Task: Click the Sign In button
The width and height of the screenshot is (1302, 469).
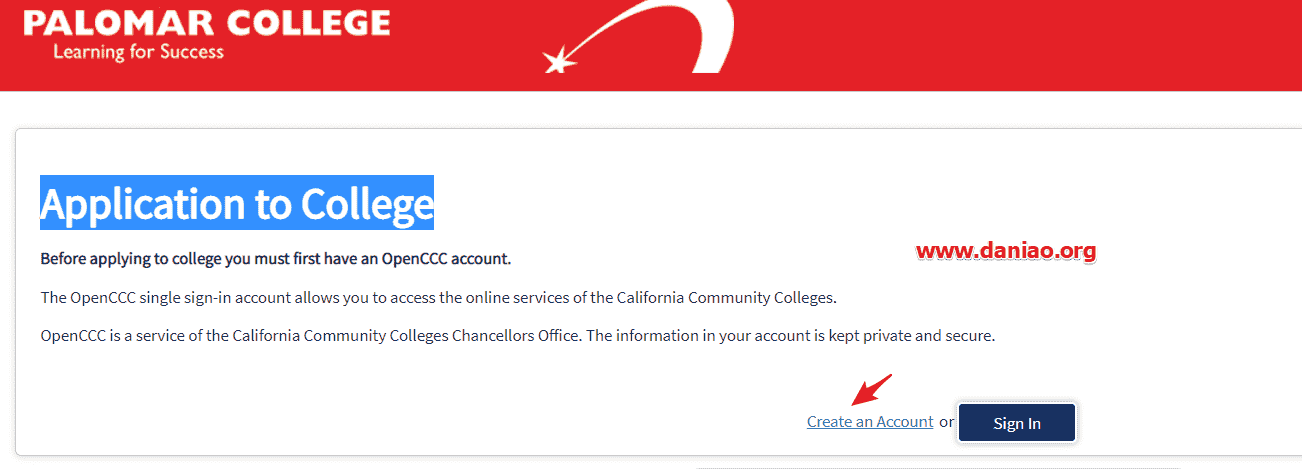Action: [1017, 423]
